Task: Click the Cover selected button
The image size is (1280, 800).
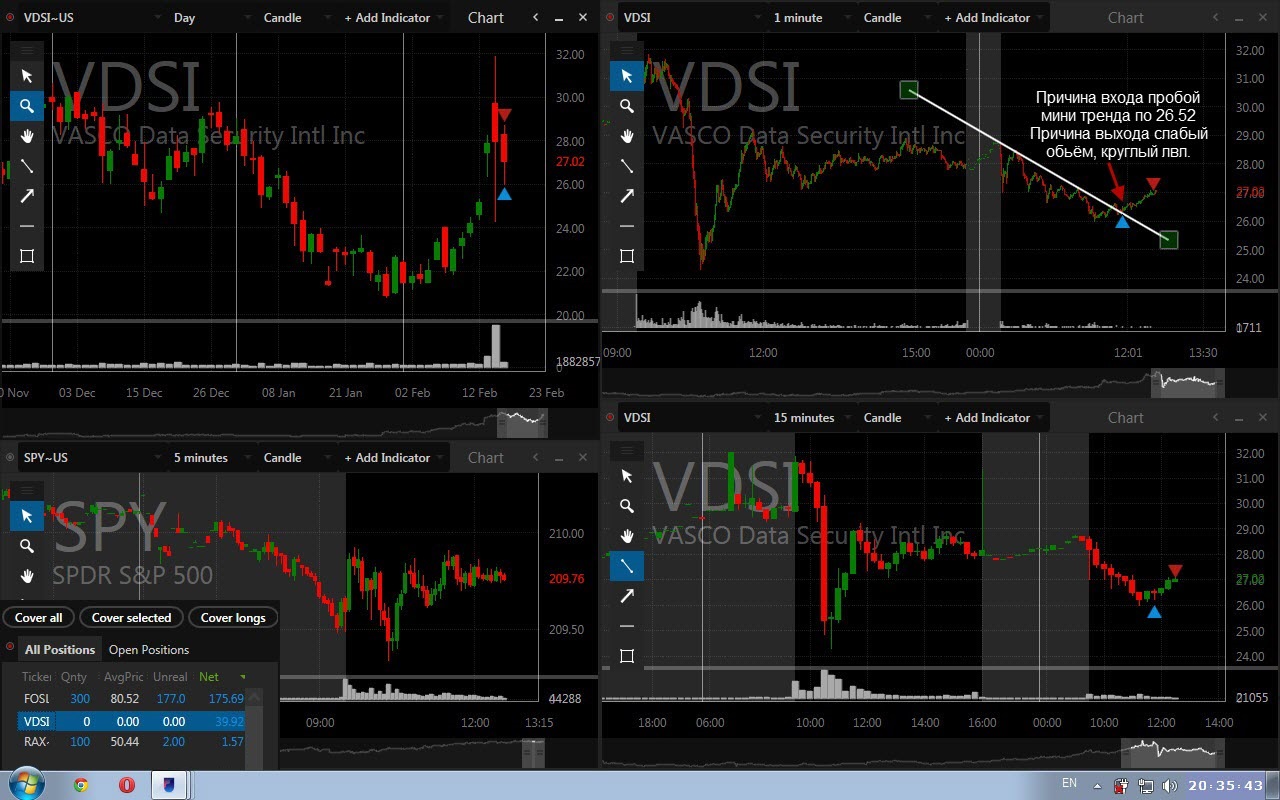Action: click(132, 618)
